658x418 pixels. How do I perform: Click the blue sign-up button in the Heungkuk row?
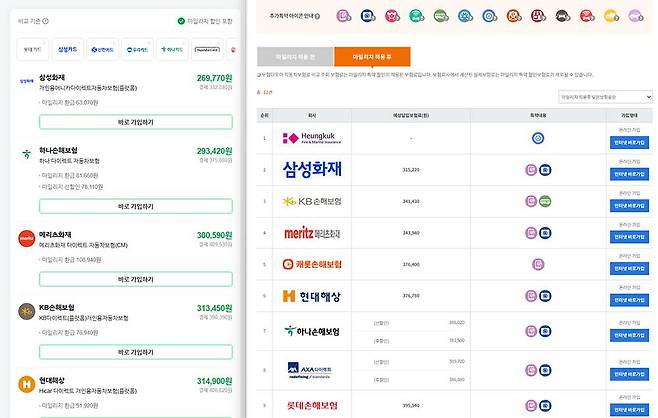pos(629,143)
